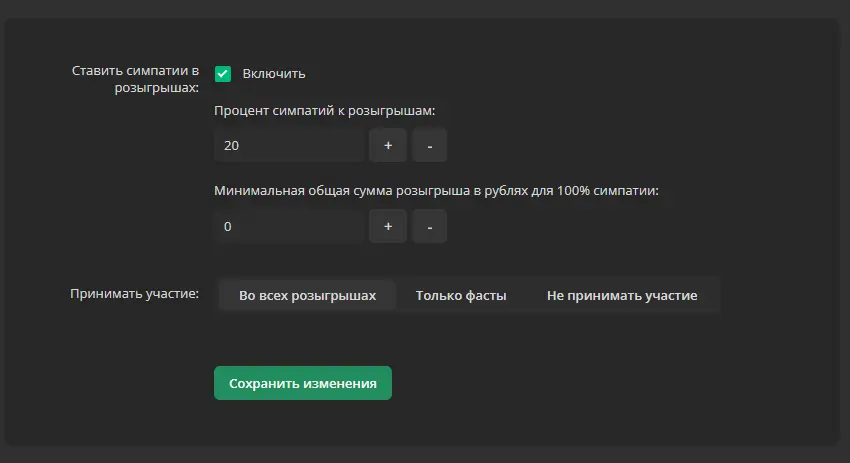This screenshot has width=850, height=463.
Task: Decrease Минимальная общая сумма with minus button
Action: pos(429,226)
